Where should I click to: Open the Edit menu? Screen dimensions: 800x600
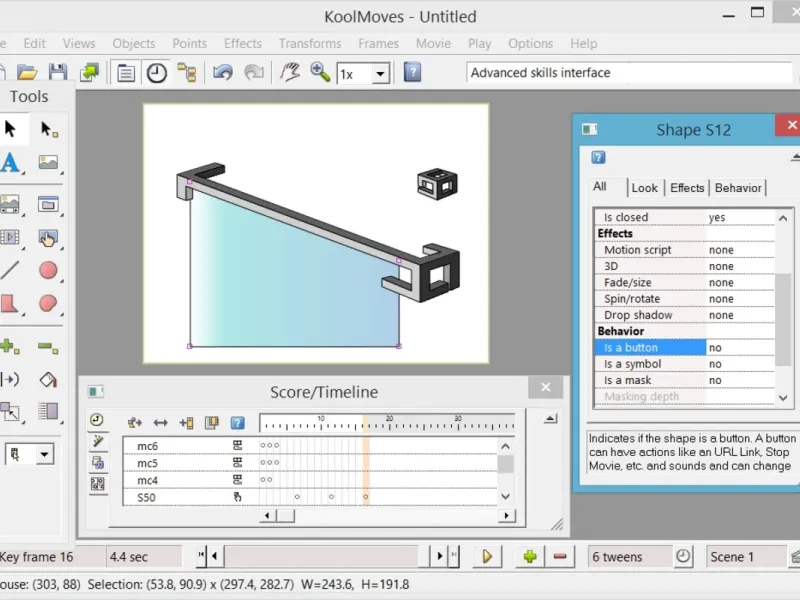(34, 43)
